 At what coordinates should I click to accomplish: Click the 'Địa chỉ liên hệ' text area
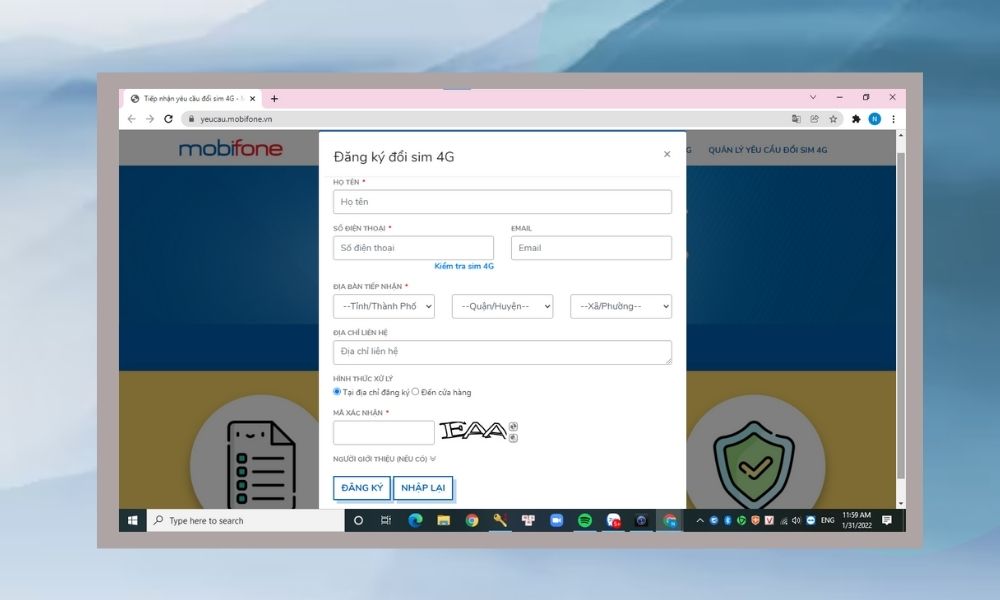502,352
